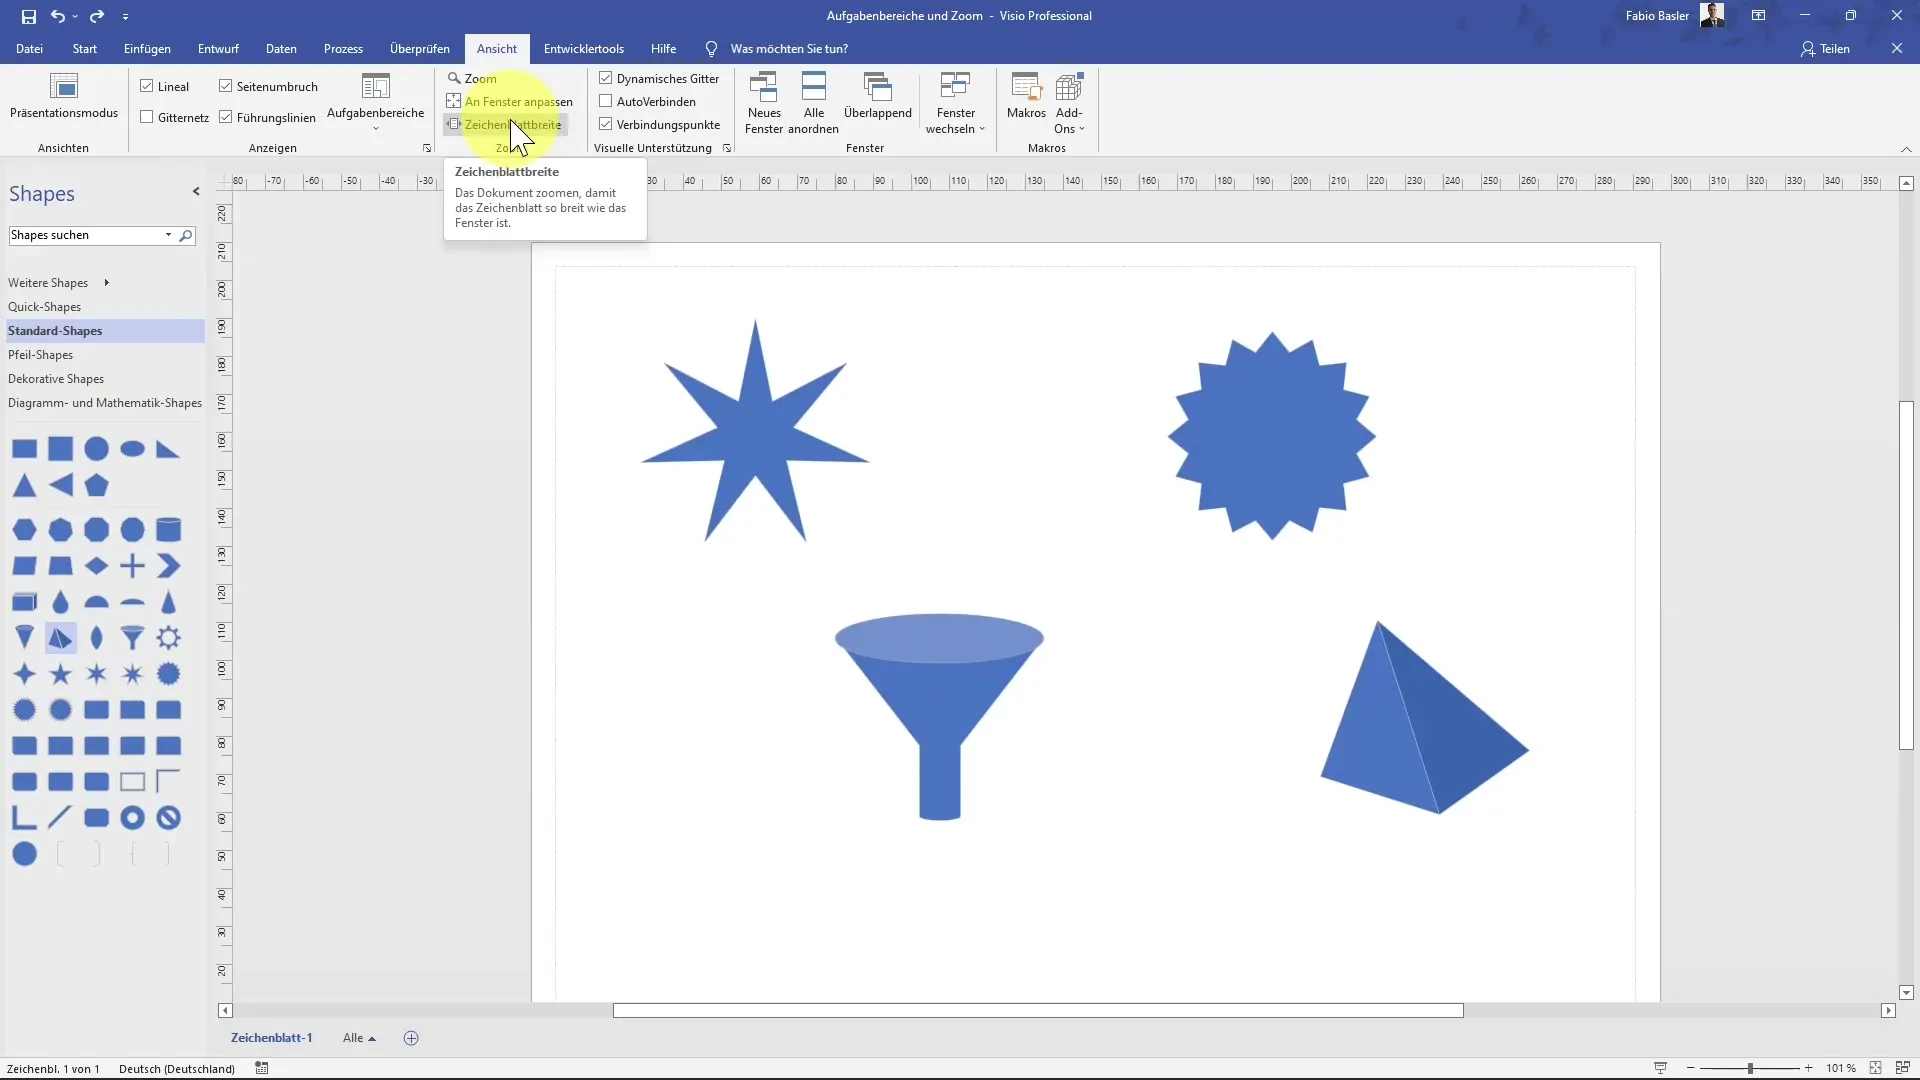
Task: Click the Save icon in the title bar
Action: coord(28,16)
